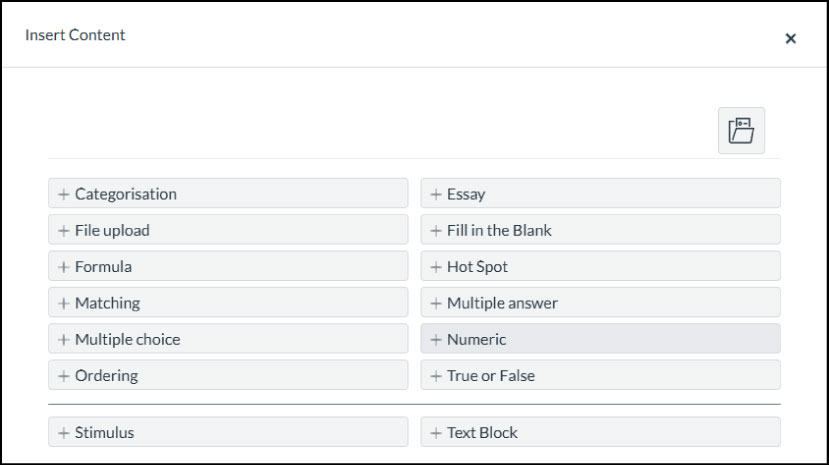
Task: Click plus icon beside Text Block
Action: pyautogui.click(x=436, y=433)
